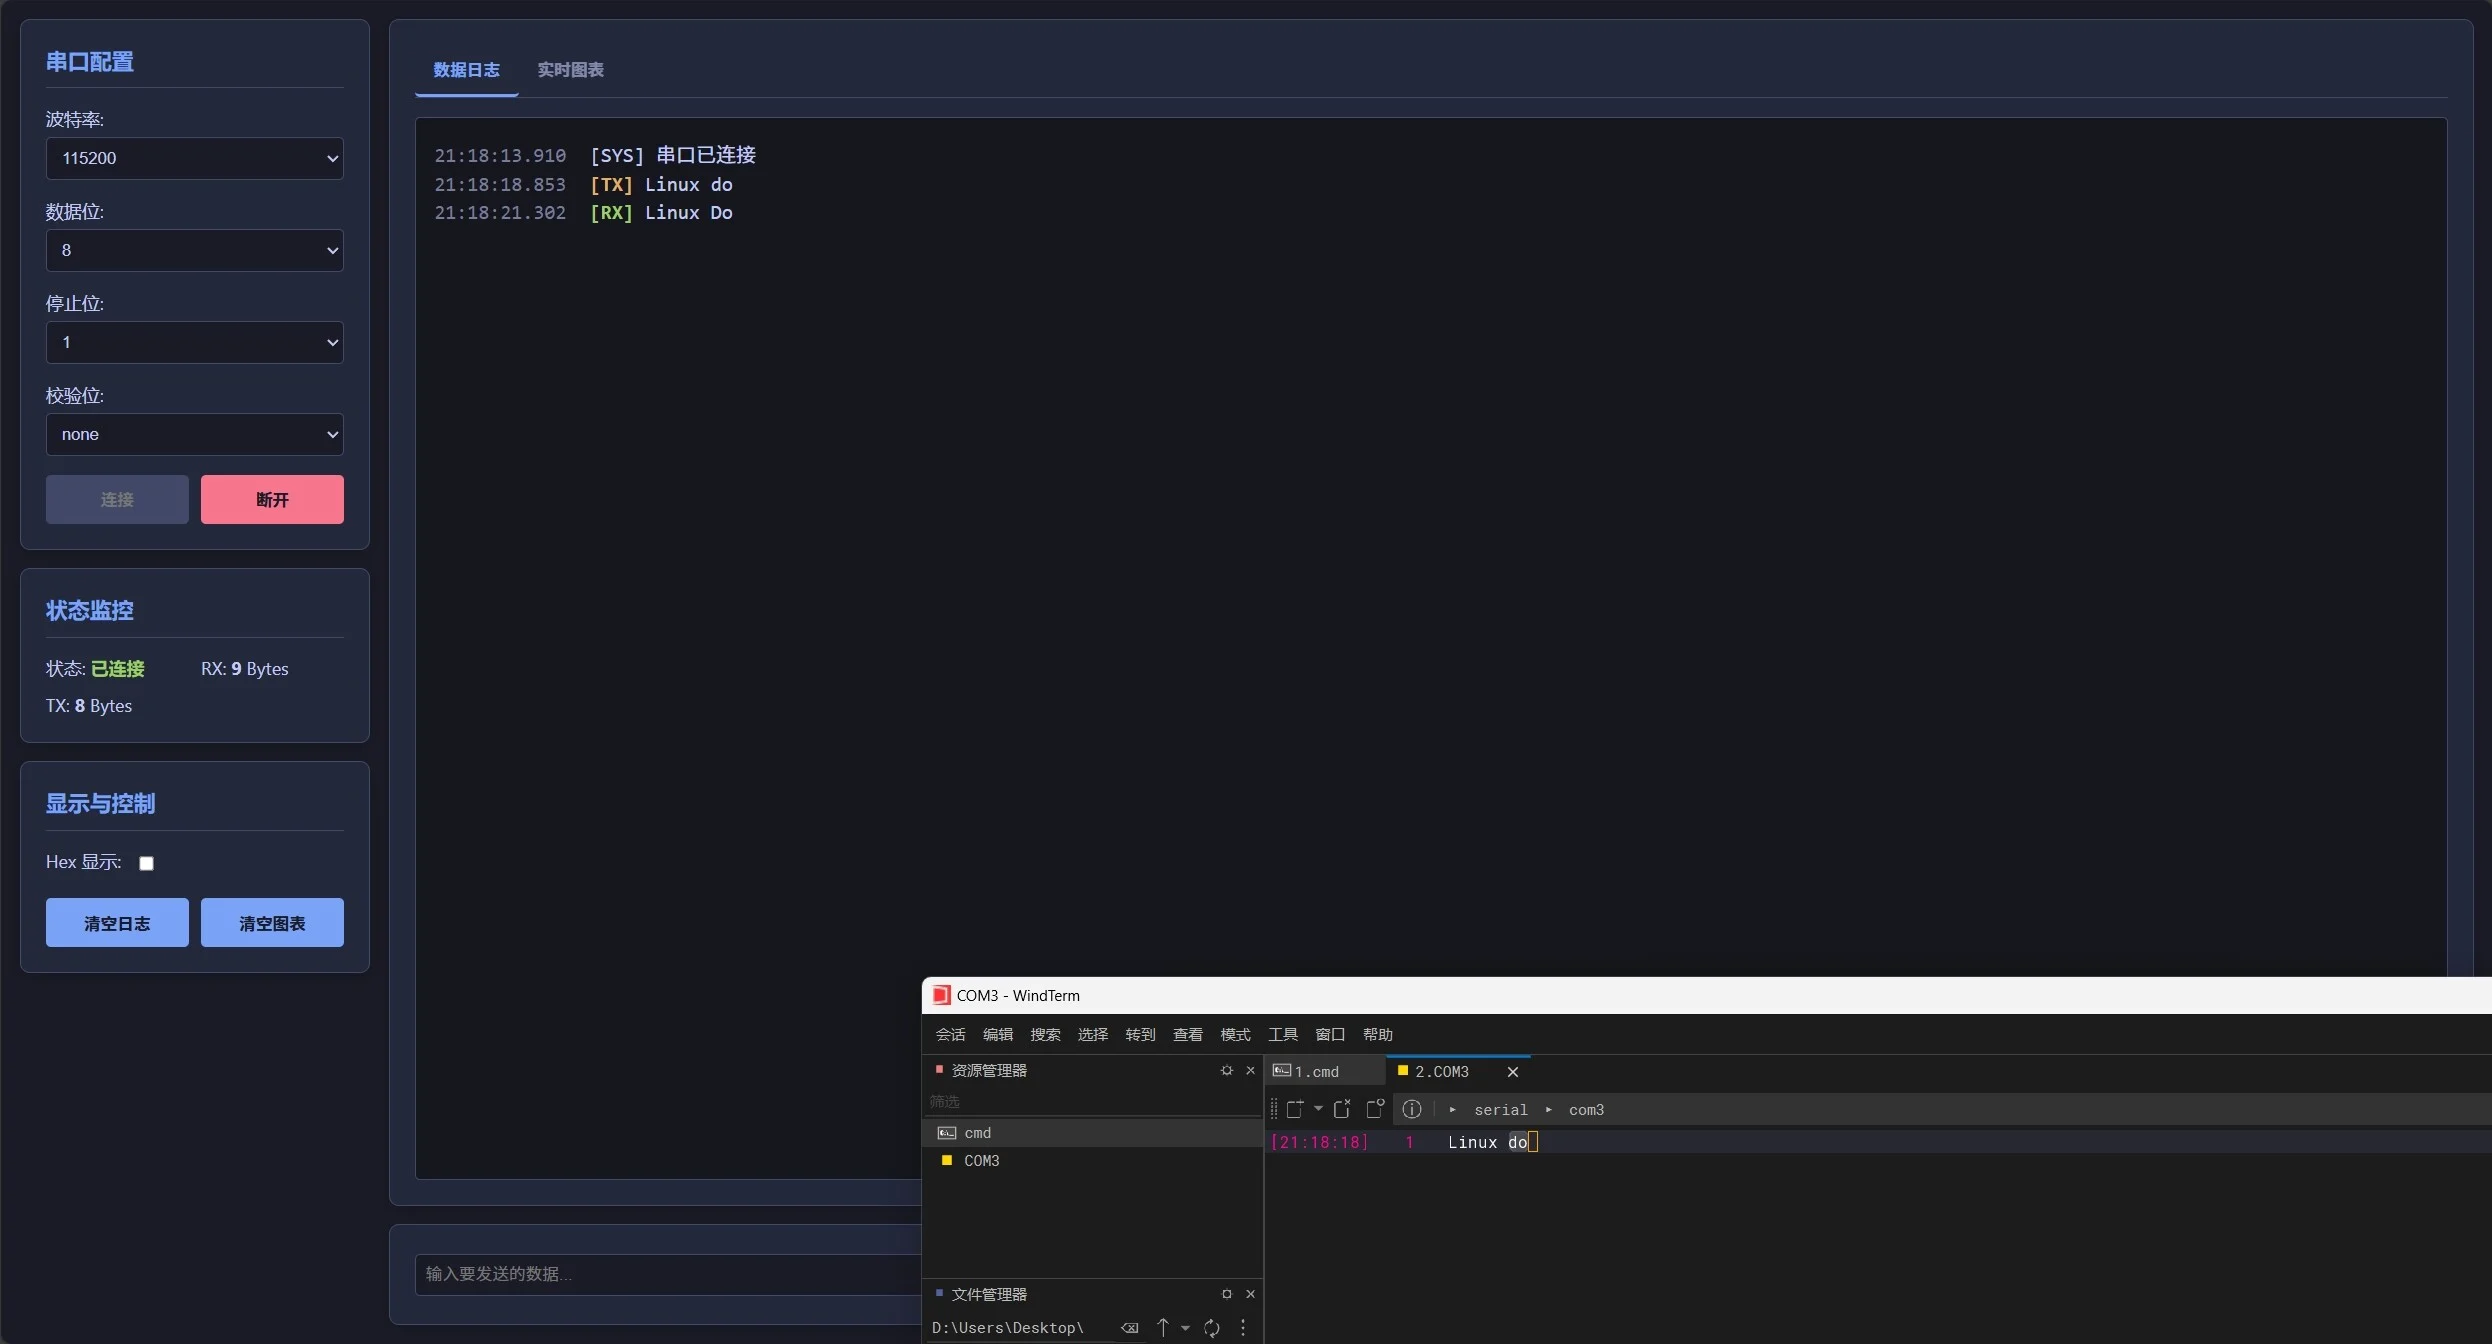The height and width of the screenshot is (1344, 2492).
Task: Select the COM3 session in 资源管理器
Action: 1092,1160
